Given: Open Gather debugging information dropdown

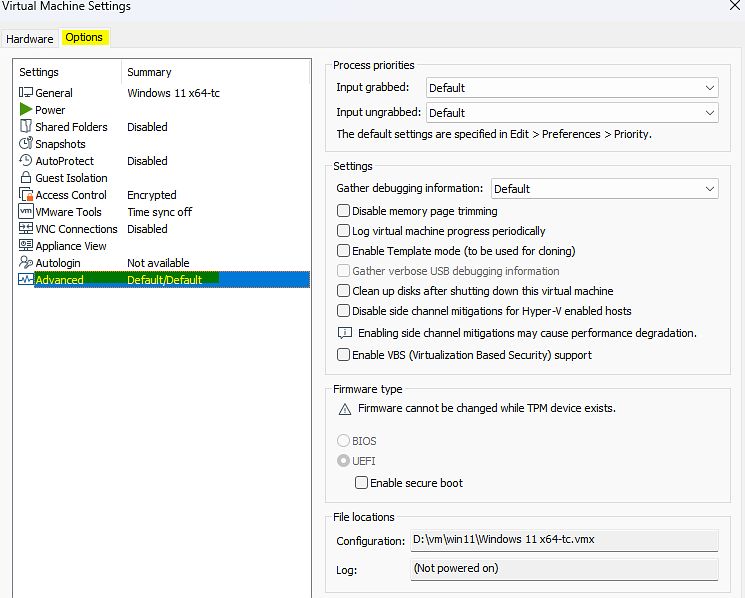Looking at the screenshot, I should tap(604, 189).
